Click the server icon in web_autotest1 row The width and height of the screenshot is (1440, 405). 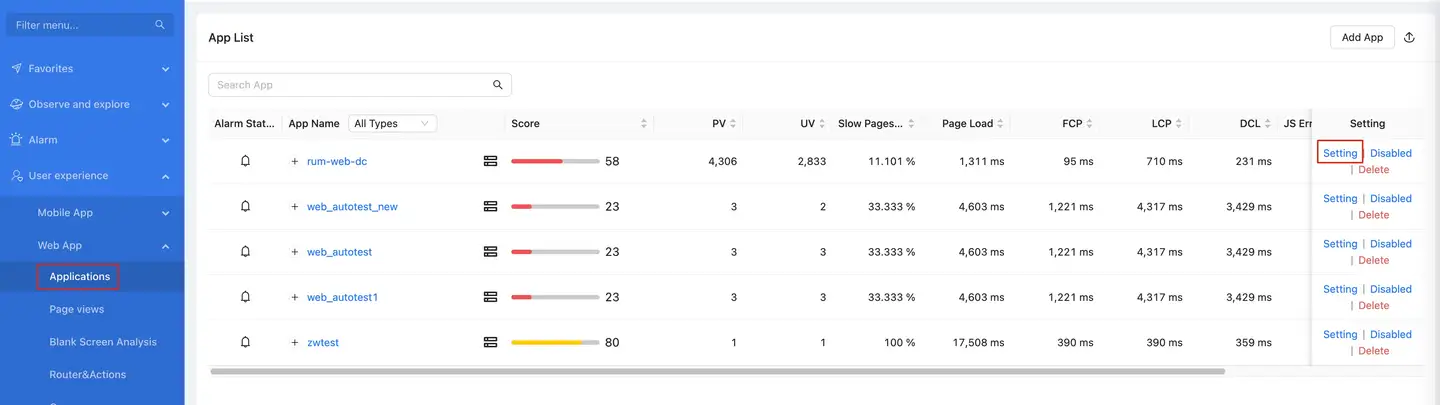tap(490, 297)
